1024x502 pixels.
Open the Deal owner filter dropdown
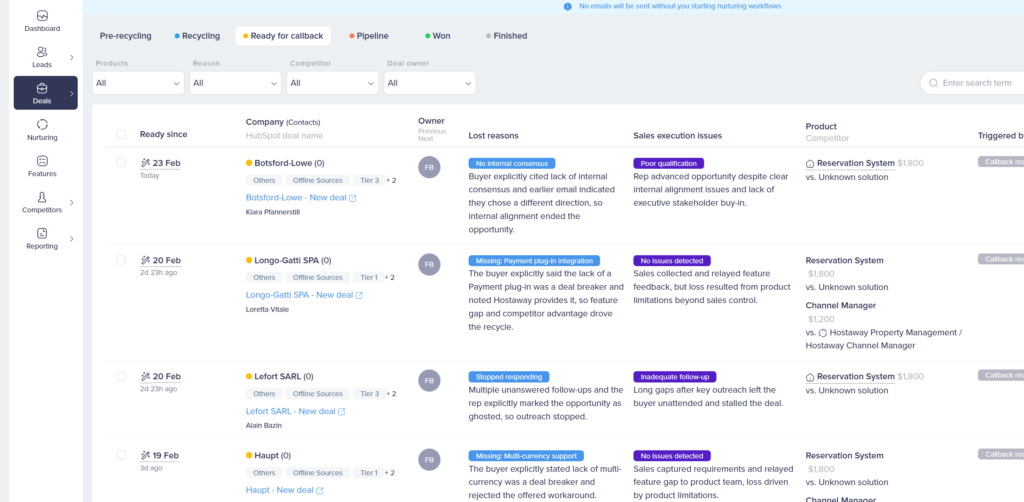click(429, 83)
